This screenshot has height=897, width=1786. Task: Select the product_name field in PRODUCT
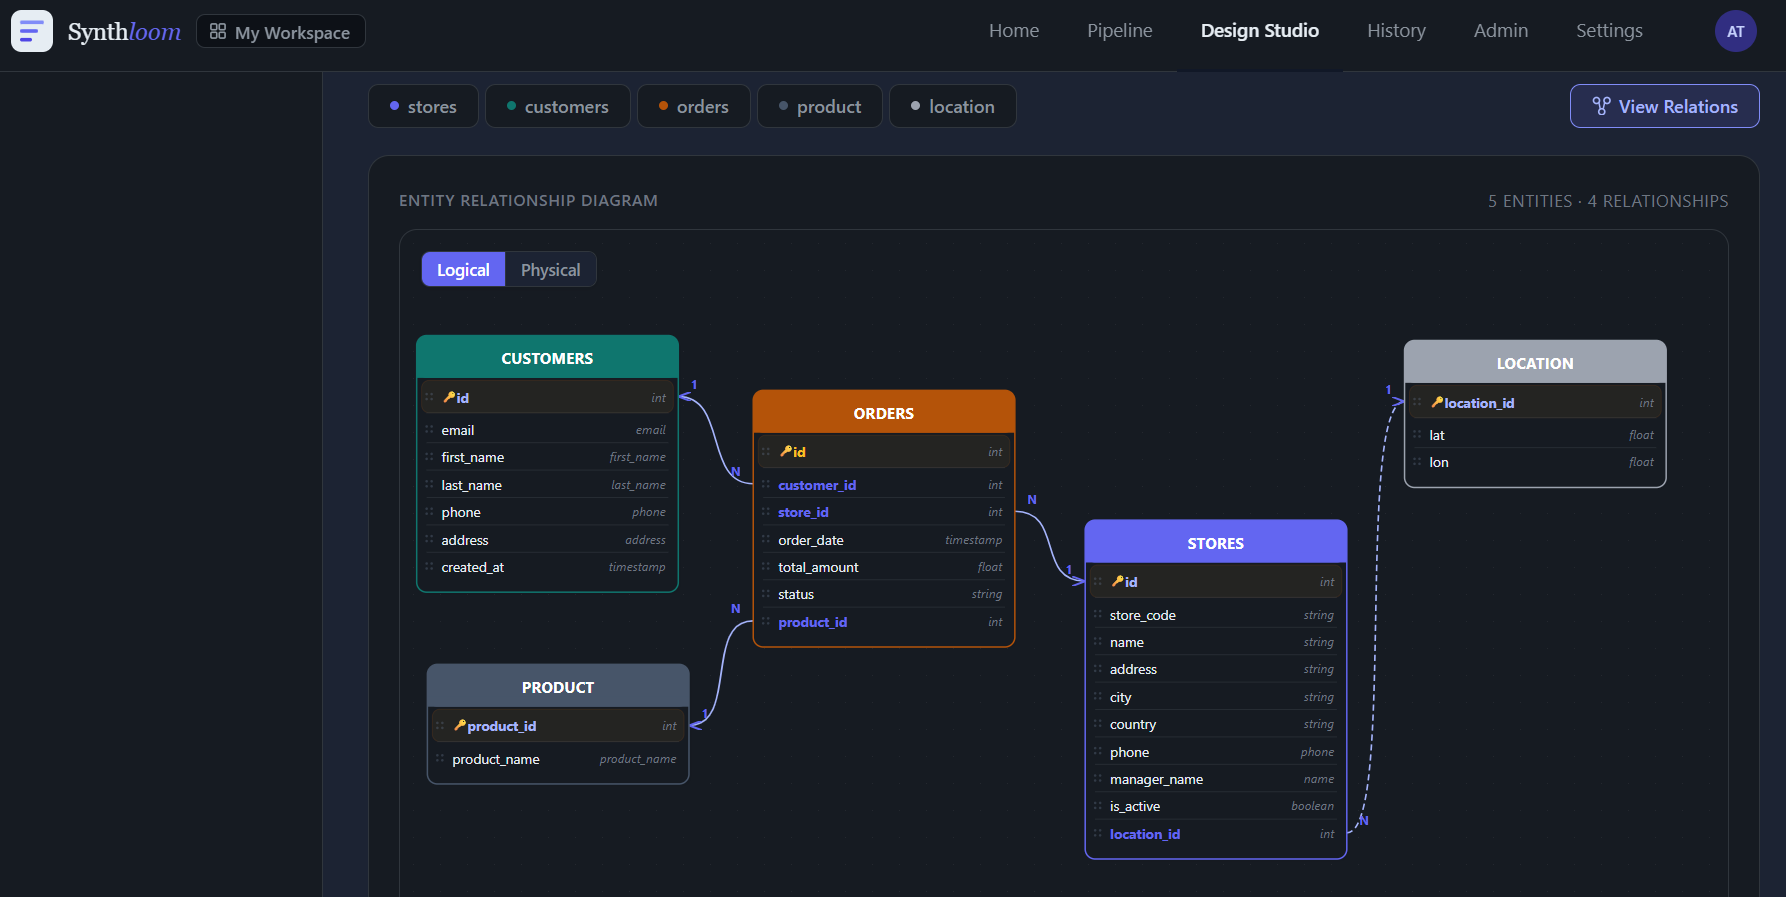click(558, 759)
